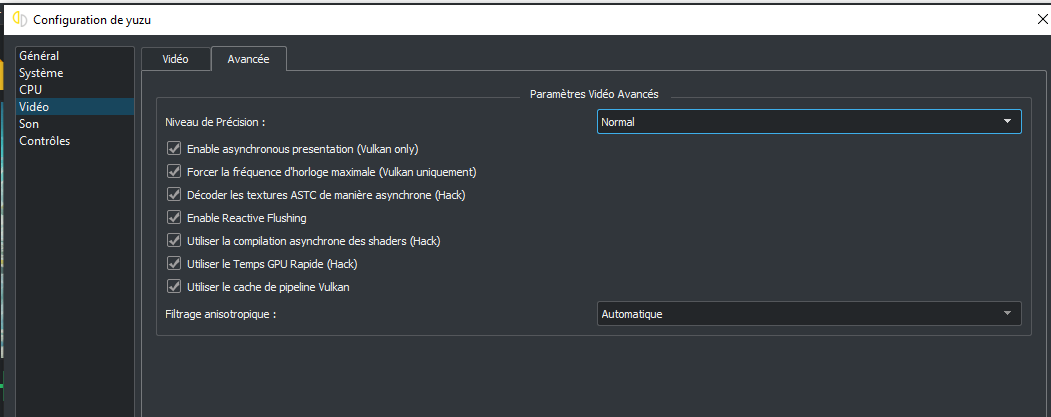
Task: Expand the Filtrage anisotropique dropdown
Action: point(808,314)
